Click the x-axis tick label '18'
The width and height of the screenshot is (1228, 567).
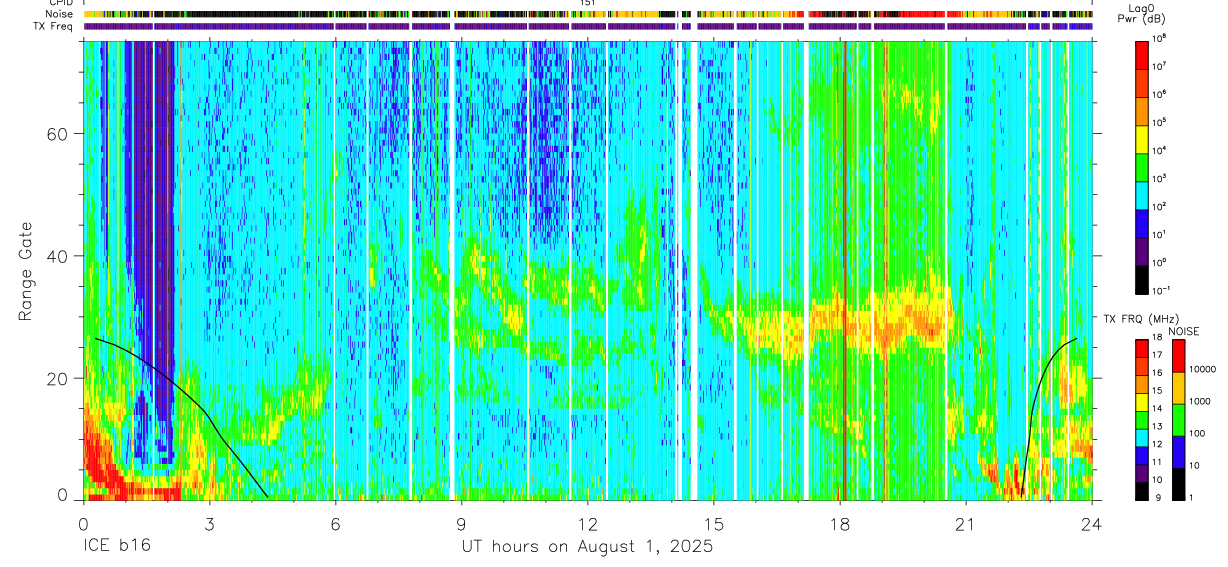pos(840,524)
